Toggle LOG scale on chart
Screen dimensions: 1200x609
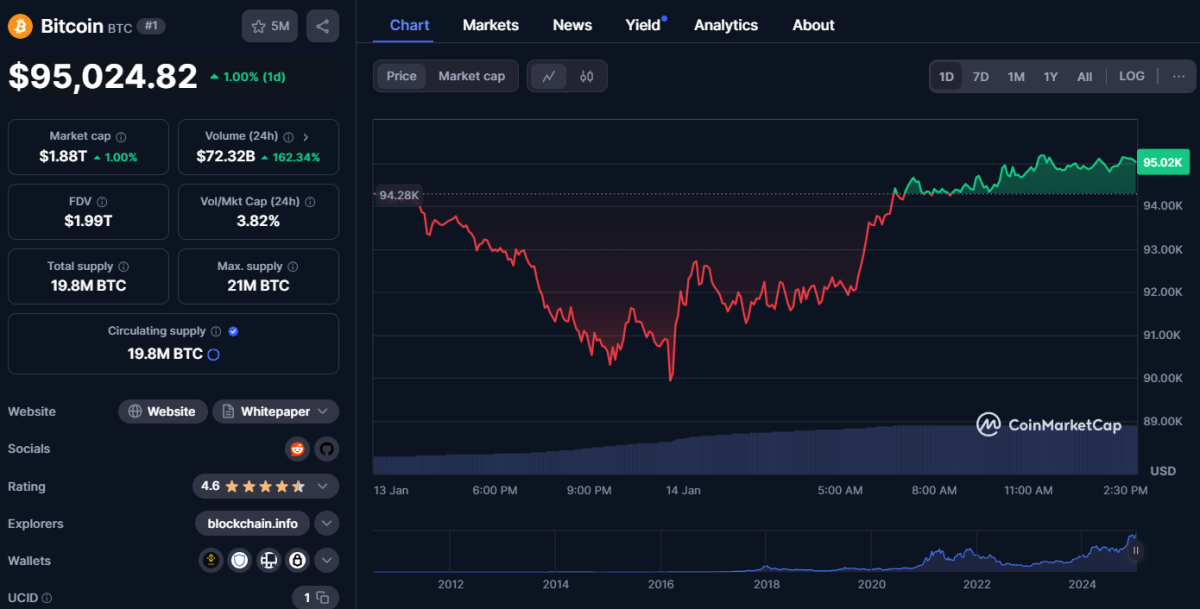pyautogui.click(x=1131, y=76)
